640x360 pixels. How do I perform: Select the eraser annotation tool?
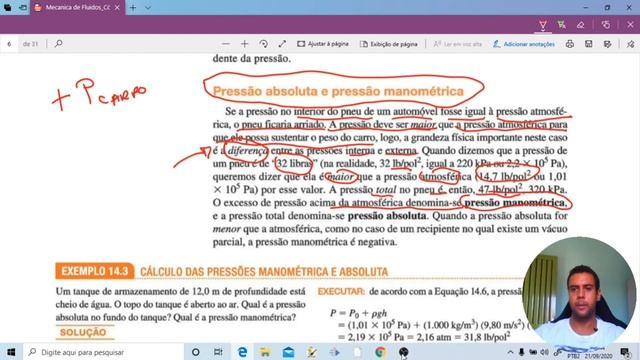coord(580,25)
